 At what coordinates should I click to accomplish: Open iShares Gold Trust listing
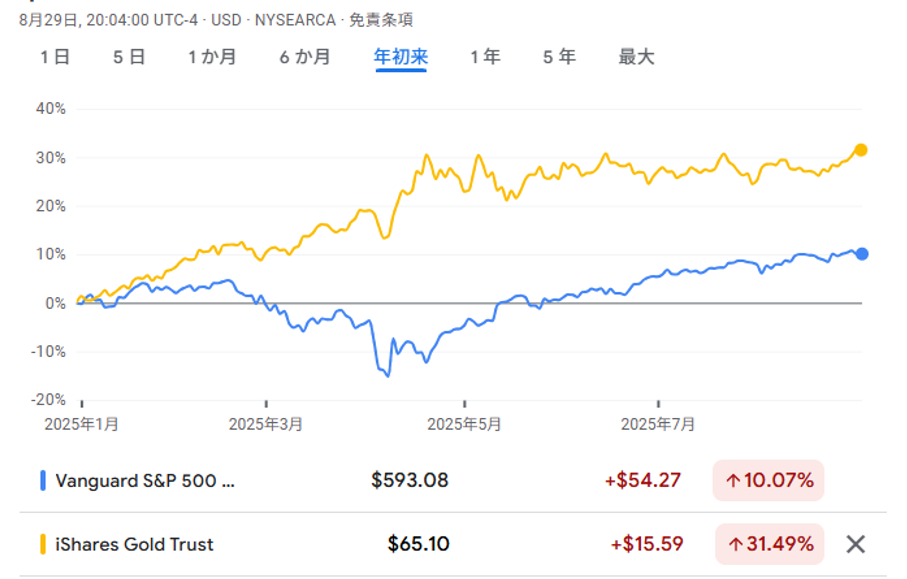pos(135,545)
